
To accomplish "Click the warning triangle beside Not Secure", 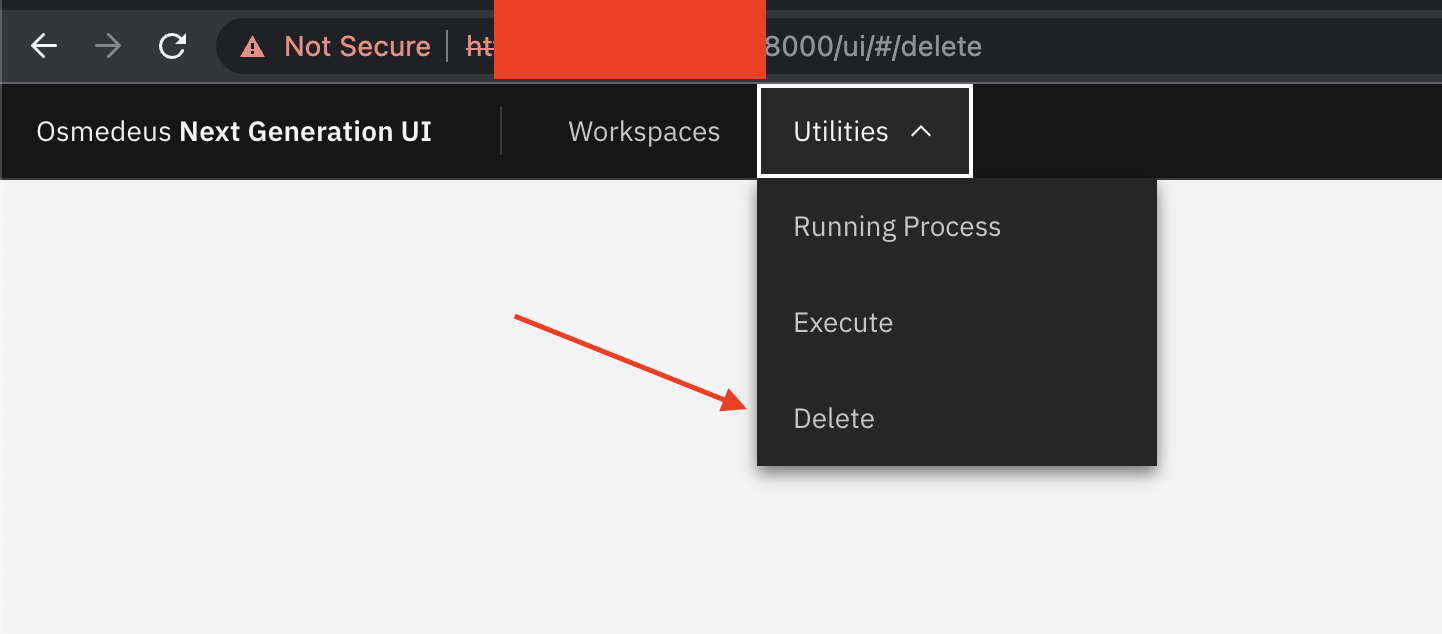I will coord(252,45).
